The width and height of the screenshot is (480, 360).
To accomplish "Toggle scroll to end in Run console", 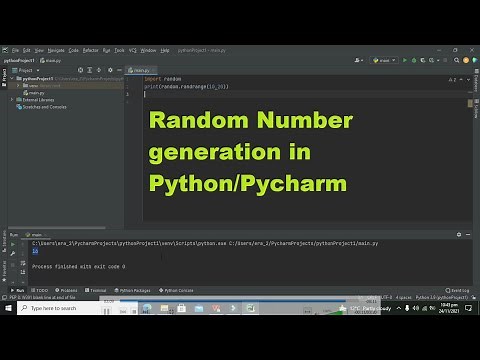I will [23, 272].
